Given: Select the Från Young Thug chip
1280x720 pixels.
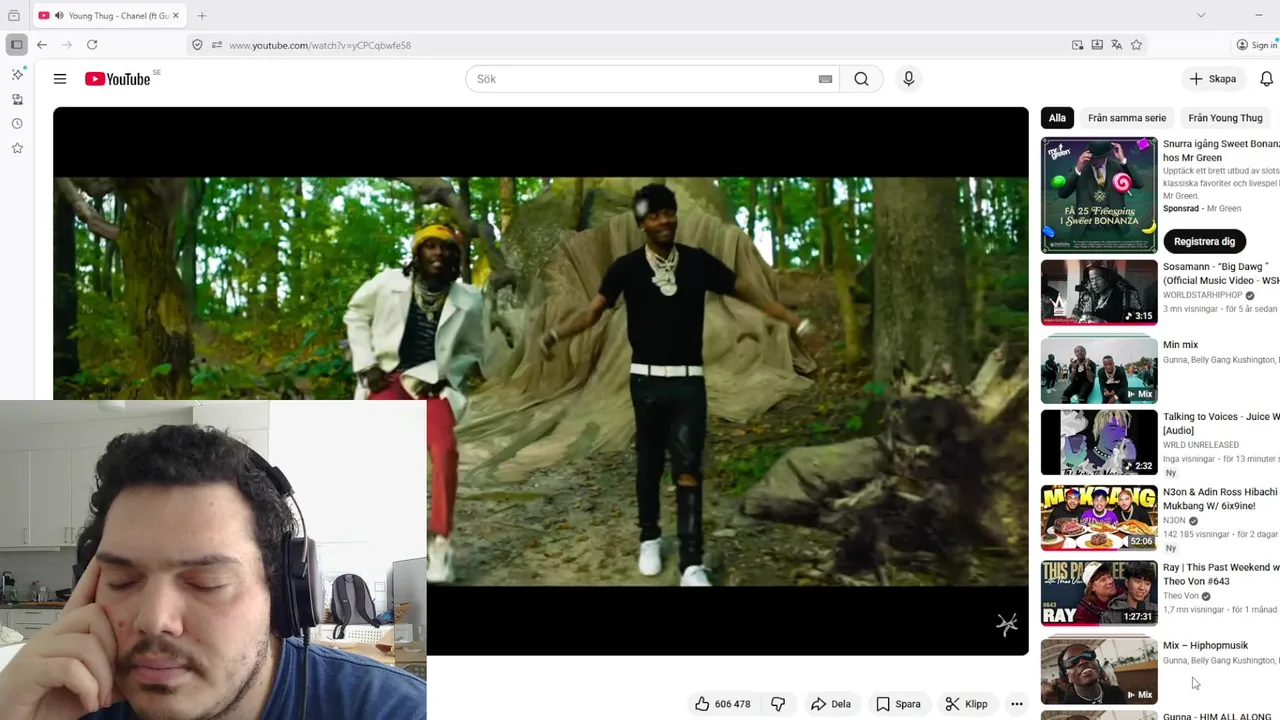Looking at the screenshot, I should click(x=1225, y=118).
